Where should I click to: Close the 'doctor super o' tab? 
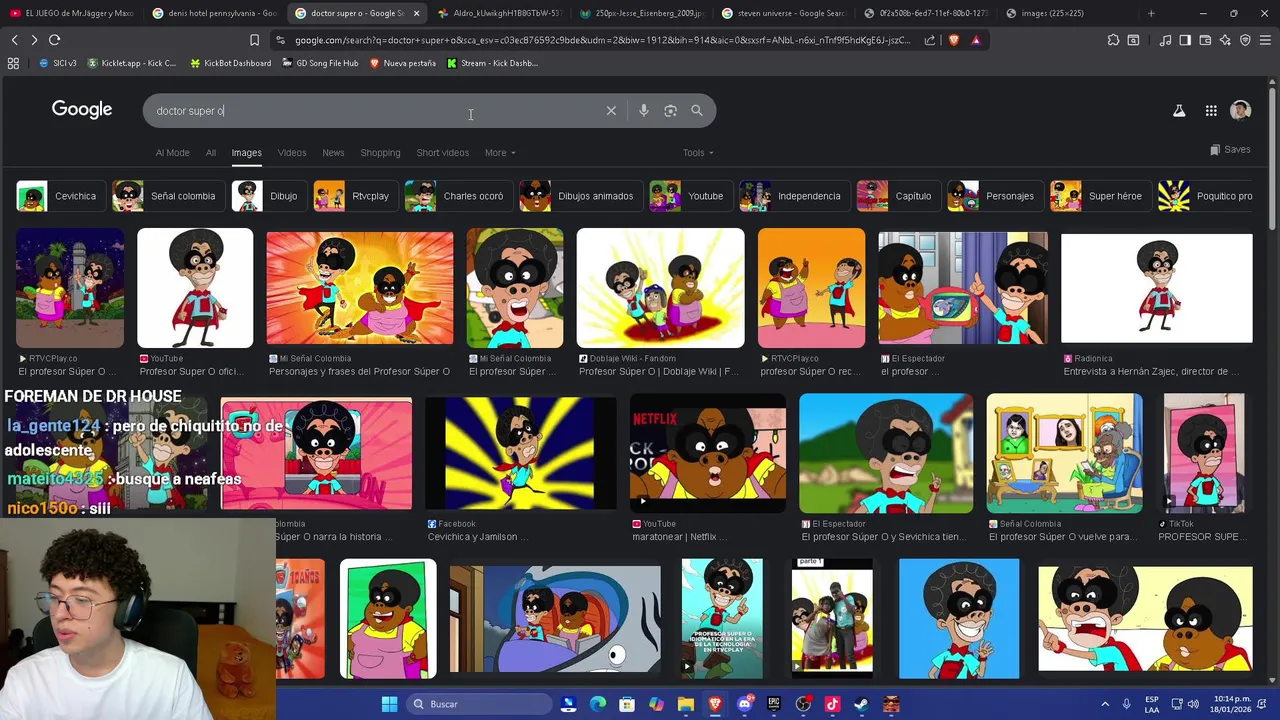coord(416,13)
